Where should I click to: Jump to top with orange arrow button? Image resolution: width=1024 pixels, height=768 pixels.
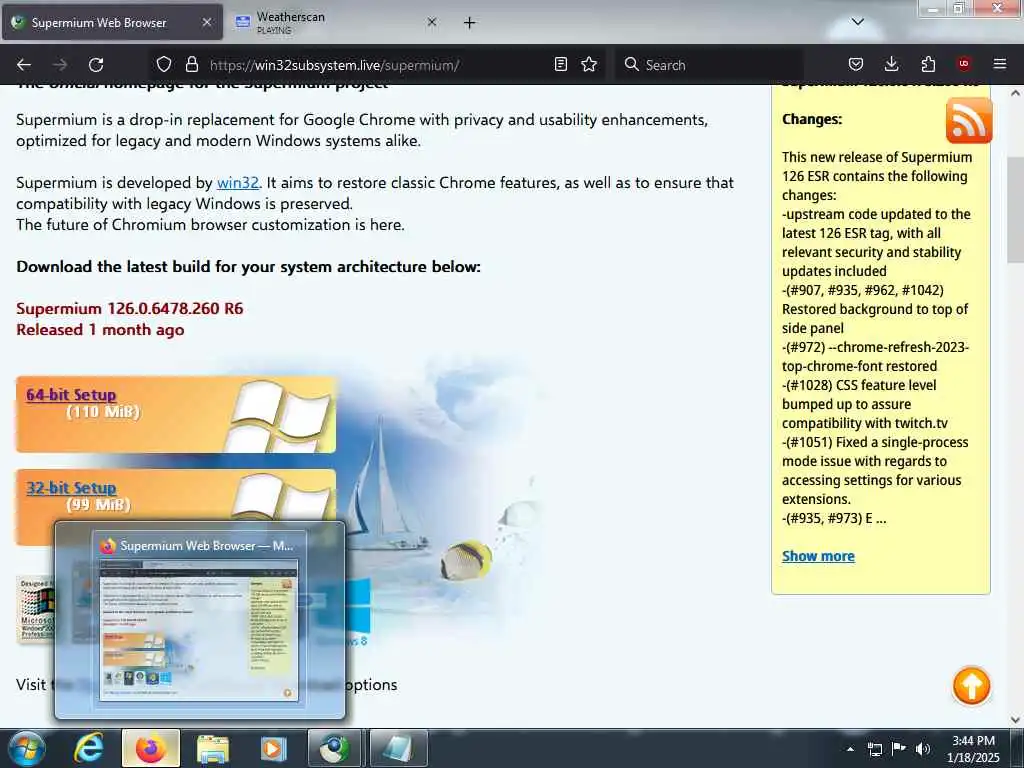coord(972,686)
